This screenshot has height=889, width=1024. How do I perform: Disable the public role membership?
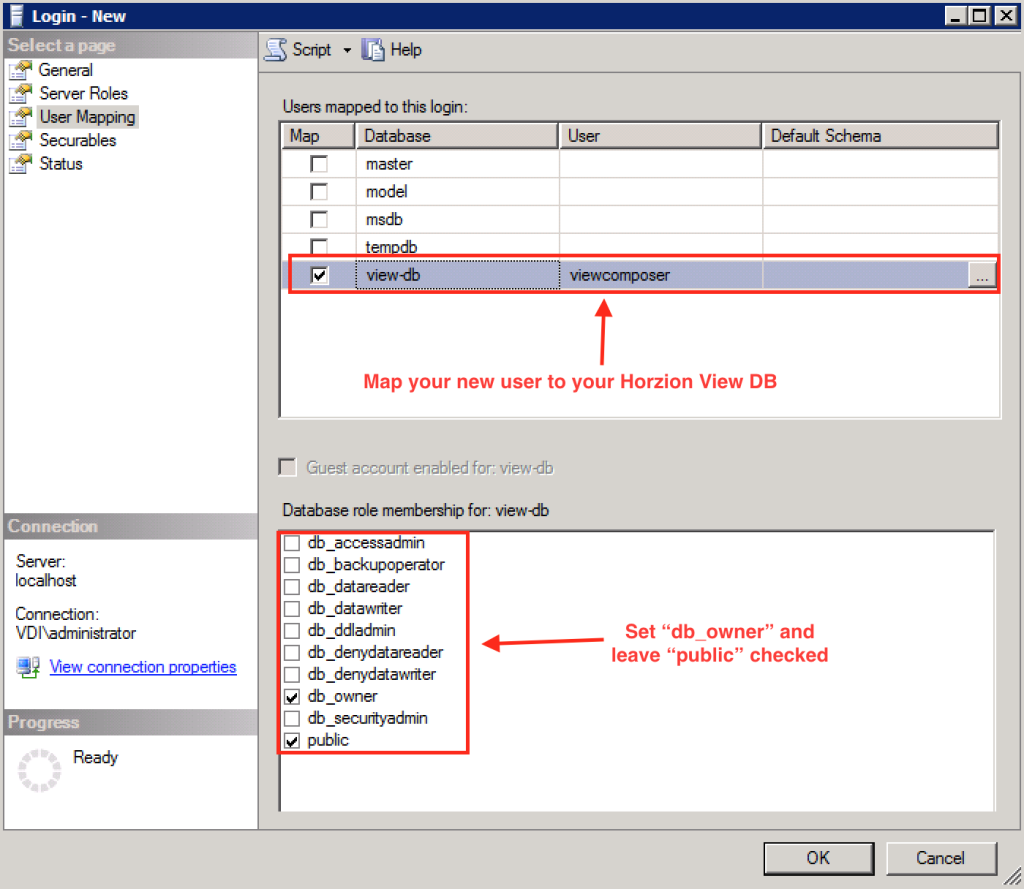coord(293,740)
